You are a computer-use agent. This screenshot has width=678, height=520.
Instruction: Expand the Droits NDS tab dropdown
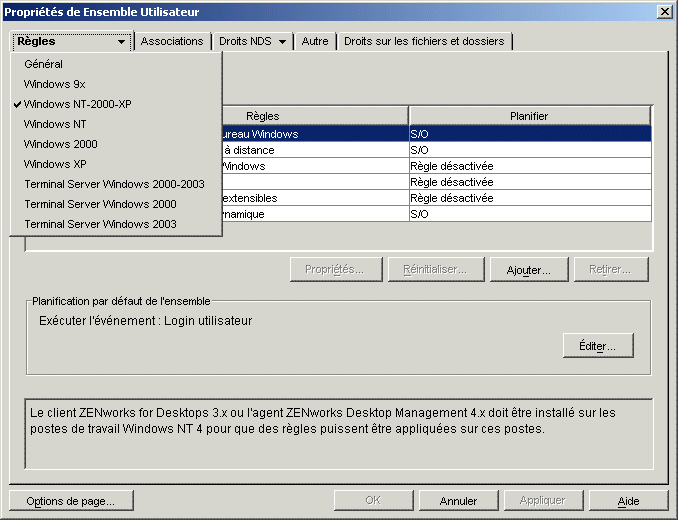283,42
